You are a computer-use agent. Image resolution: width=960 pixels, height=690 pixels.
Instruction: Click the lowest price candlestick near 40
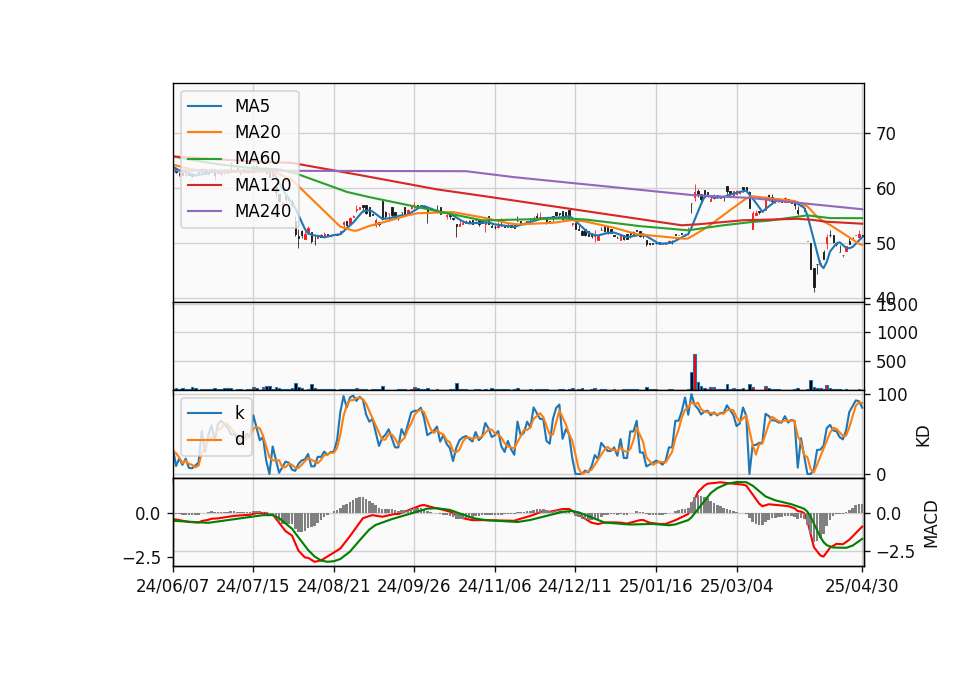814,279
